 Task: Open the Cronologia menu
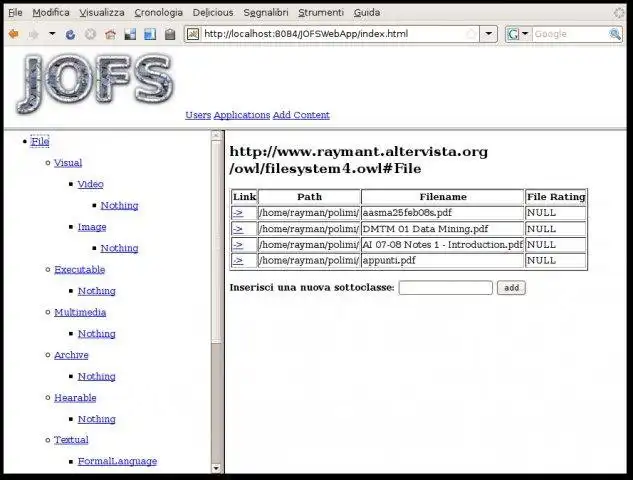tap(158, 13)
